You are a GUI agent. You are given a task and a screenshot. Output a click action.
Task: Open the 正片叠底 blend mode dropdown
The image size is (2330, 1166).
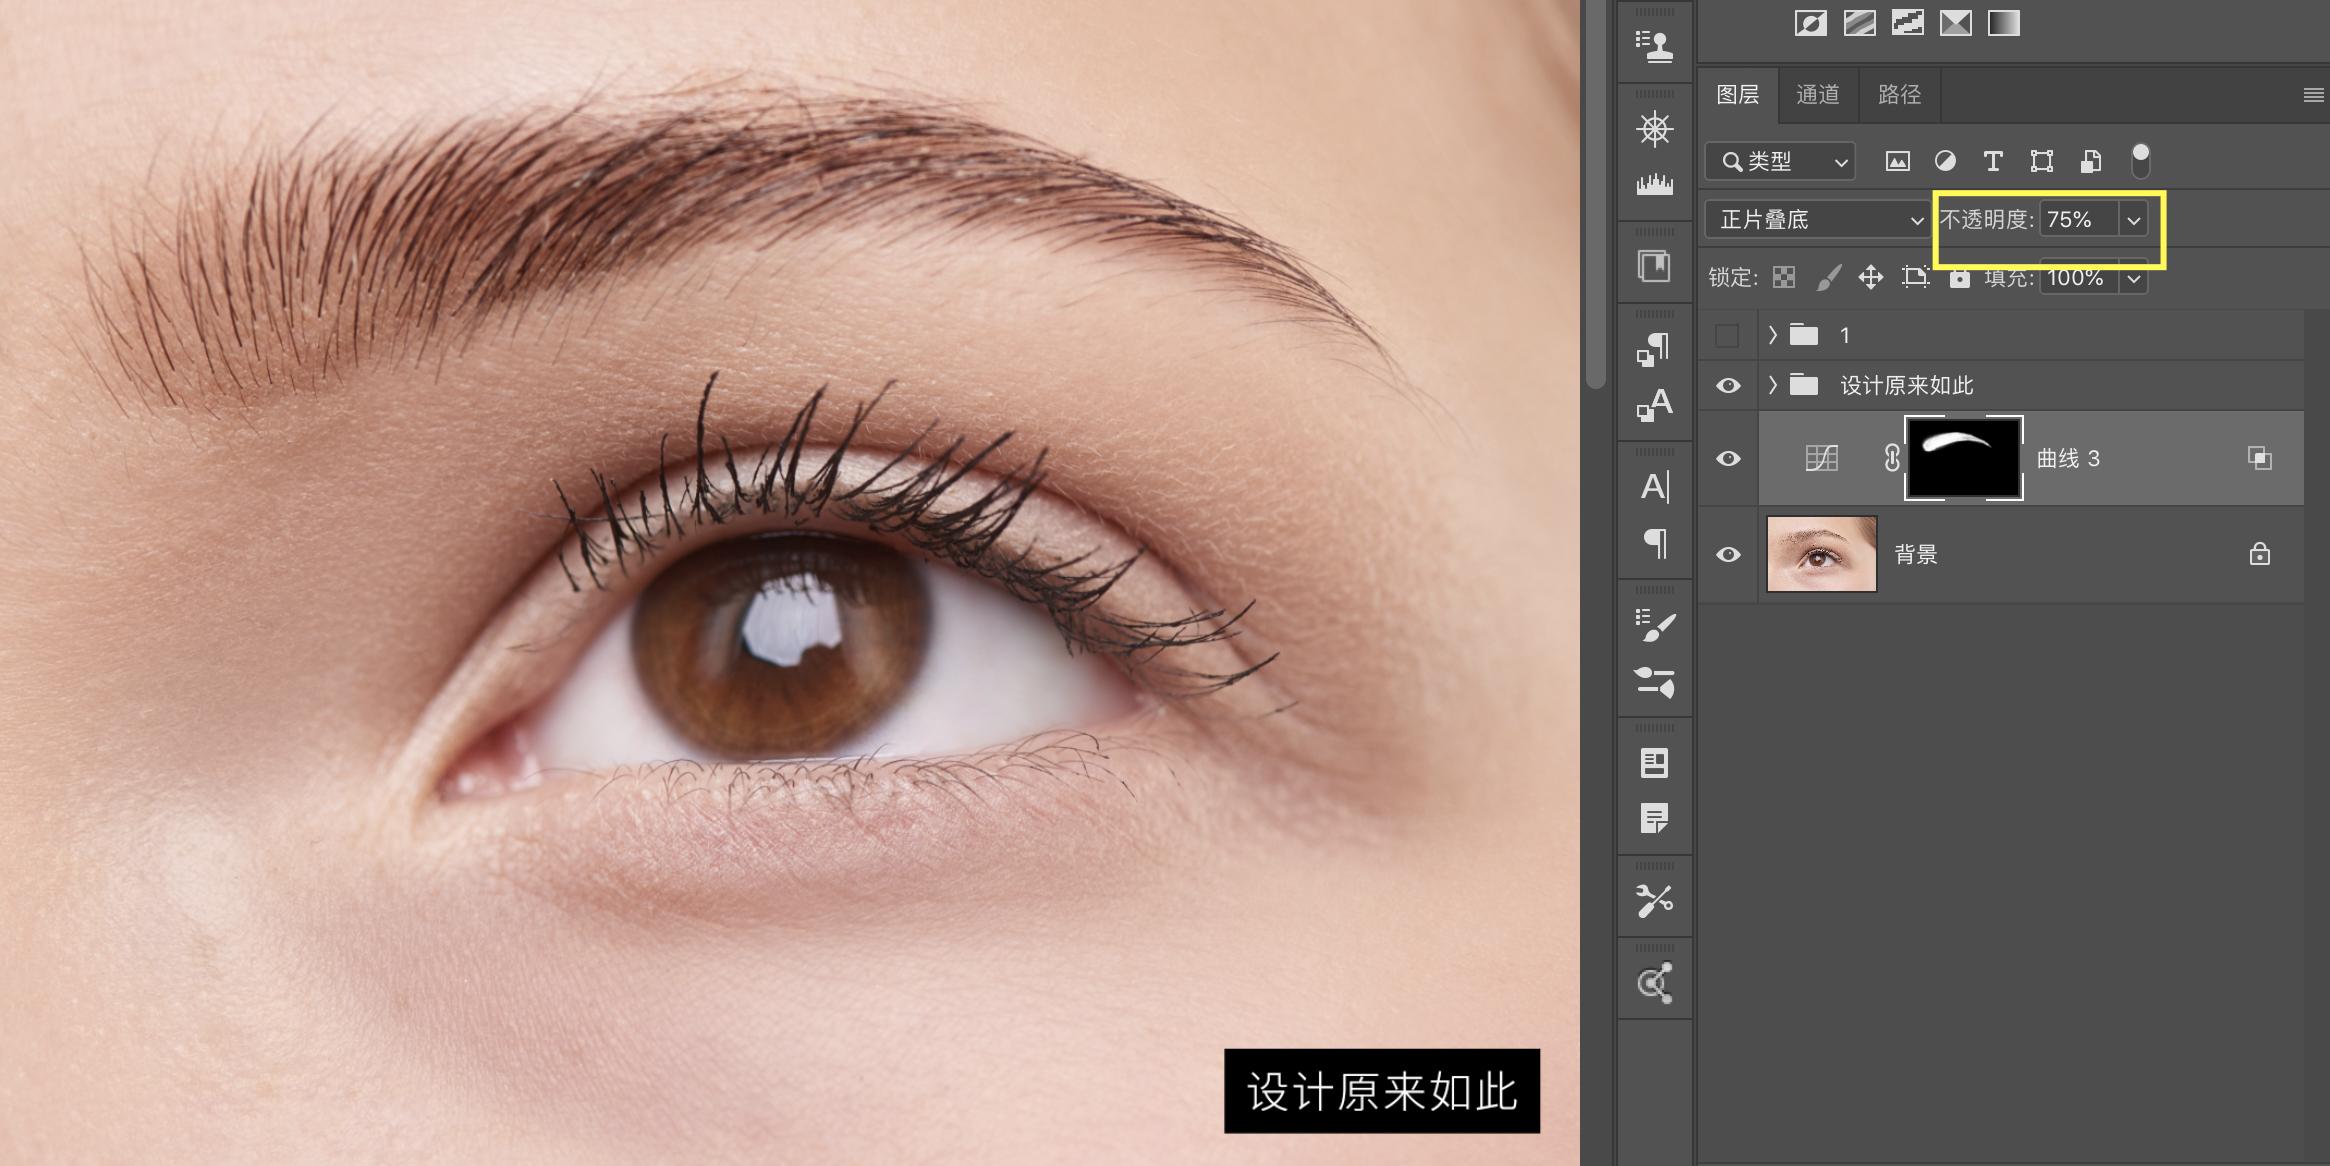point(1815,219)
